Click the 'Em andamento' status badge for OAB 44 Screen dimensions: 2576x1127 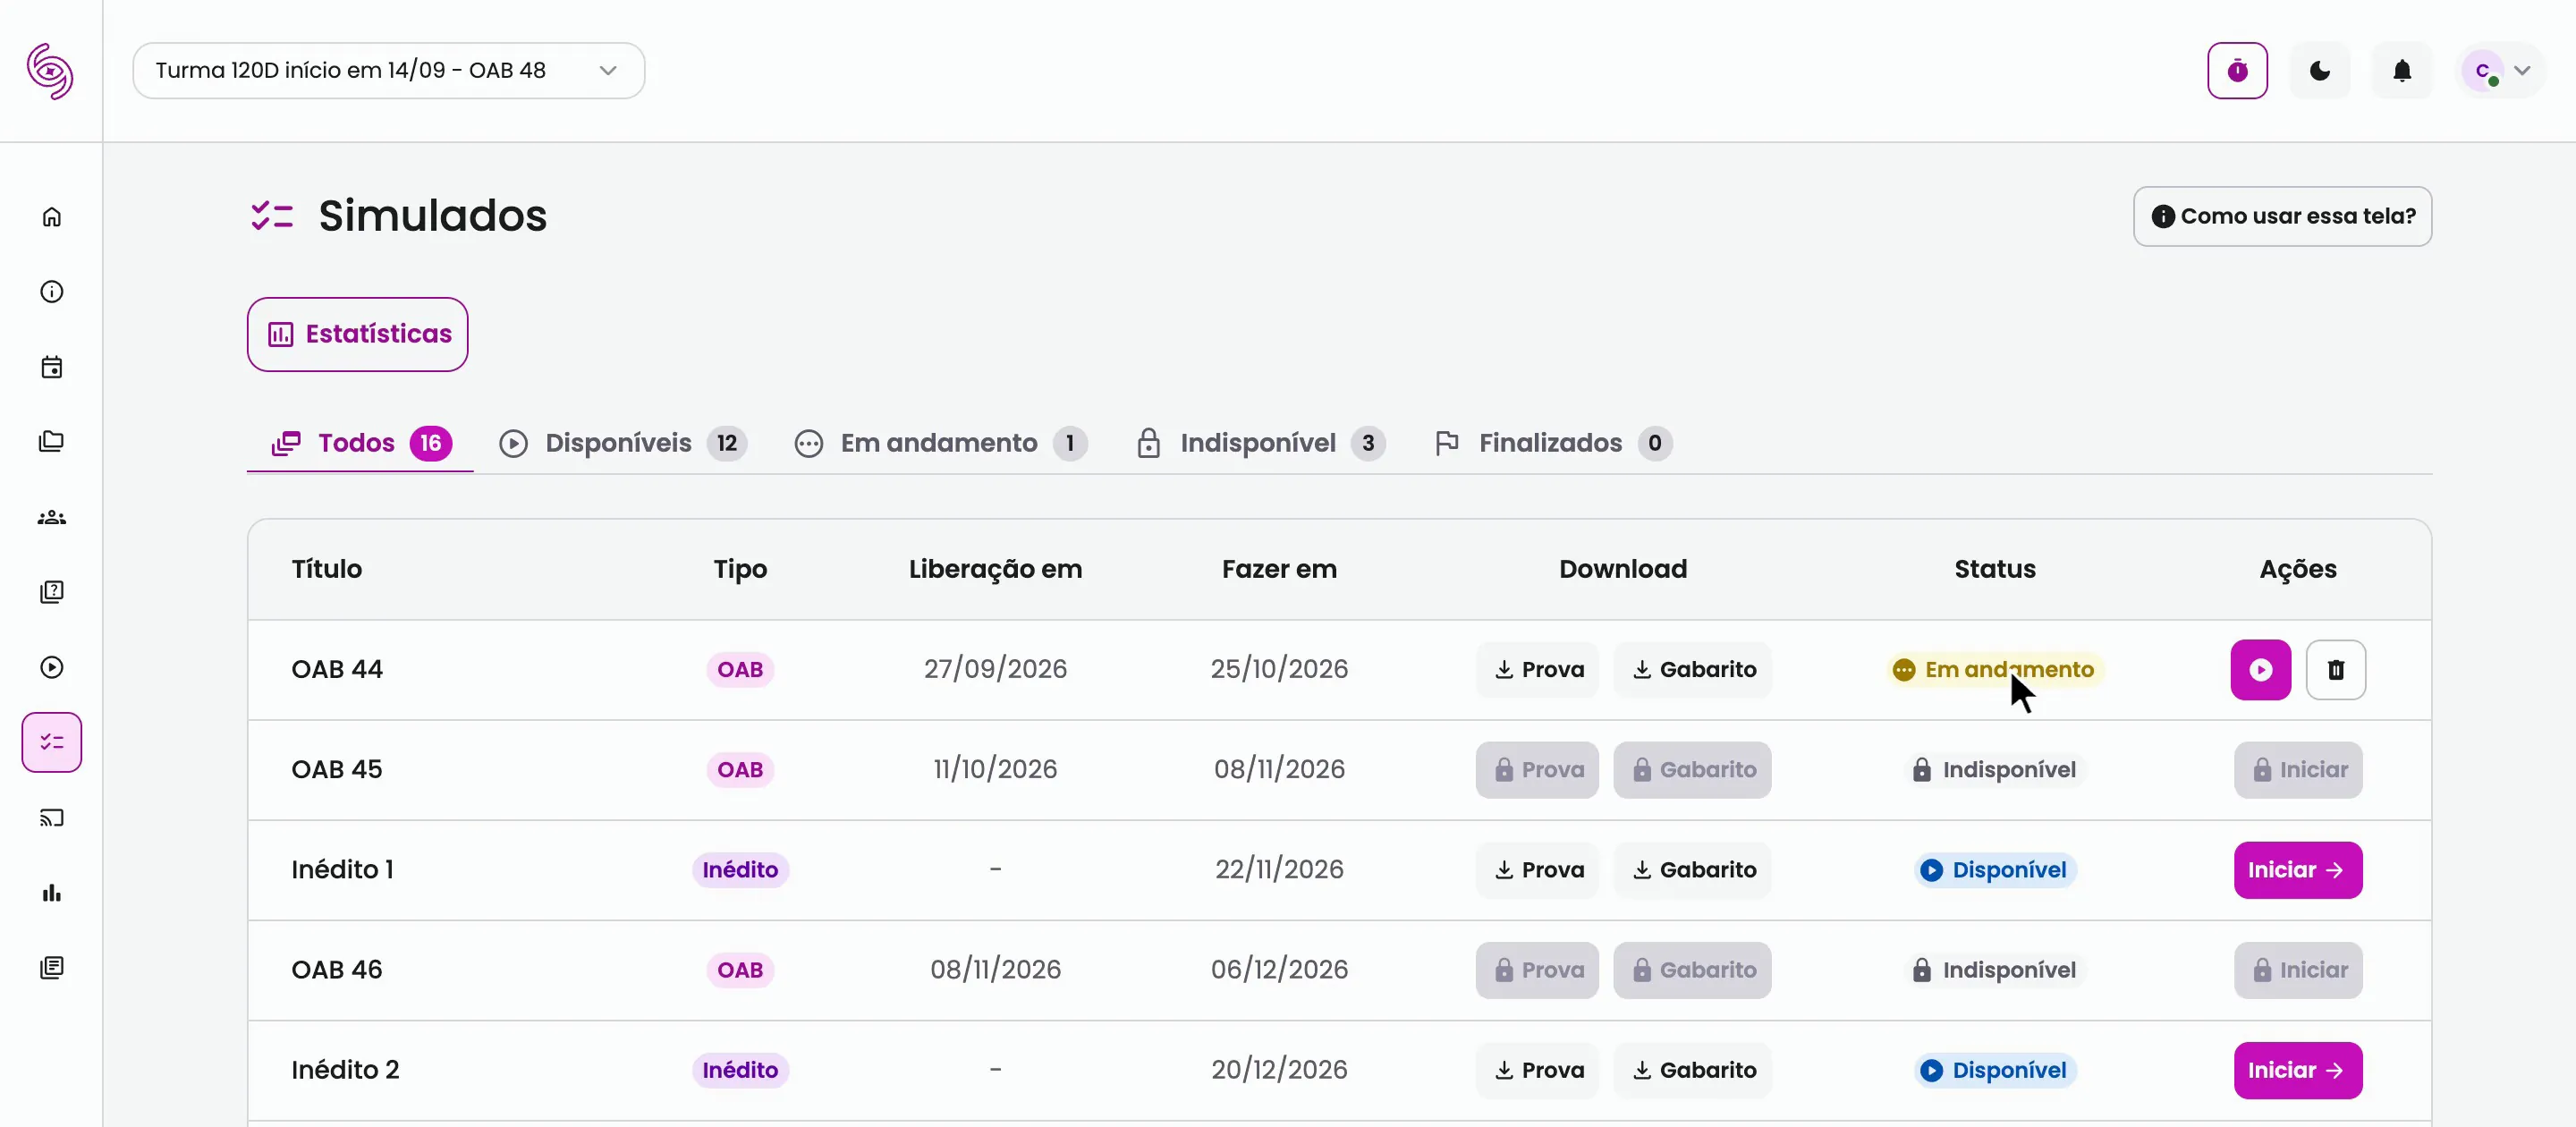click(x=1995, y=669)
